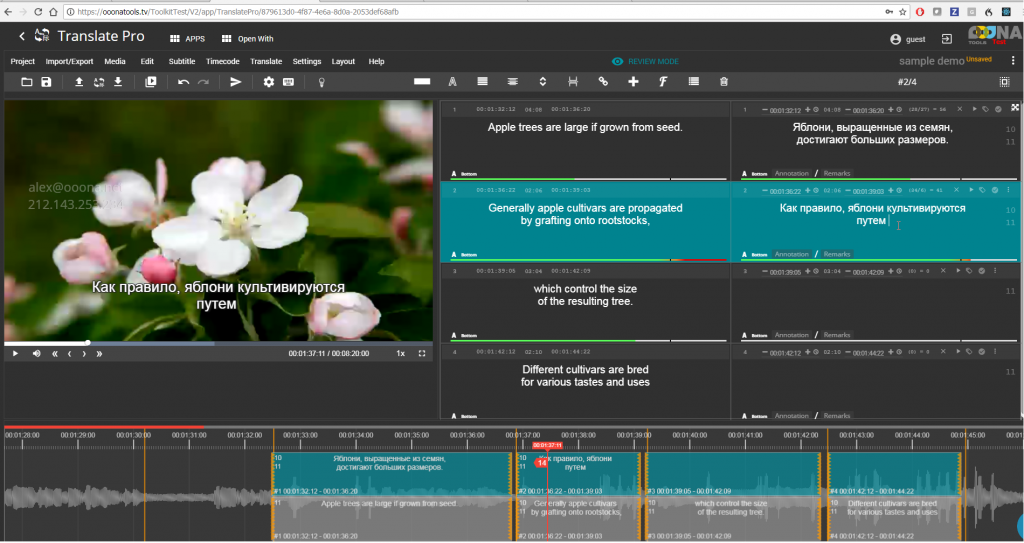This screenshot has width=1024, height=543.
Task: Click the undo arrow in toolbar
Action: (183, 82)
